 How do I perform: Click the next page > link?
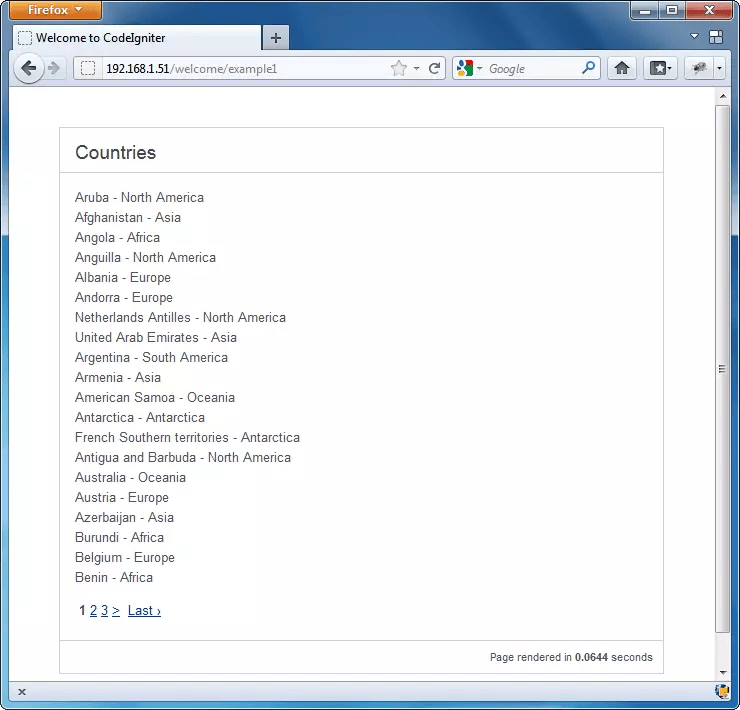pyautogui.click(x=116, y=610)
